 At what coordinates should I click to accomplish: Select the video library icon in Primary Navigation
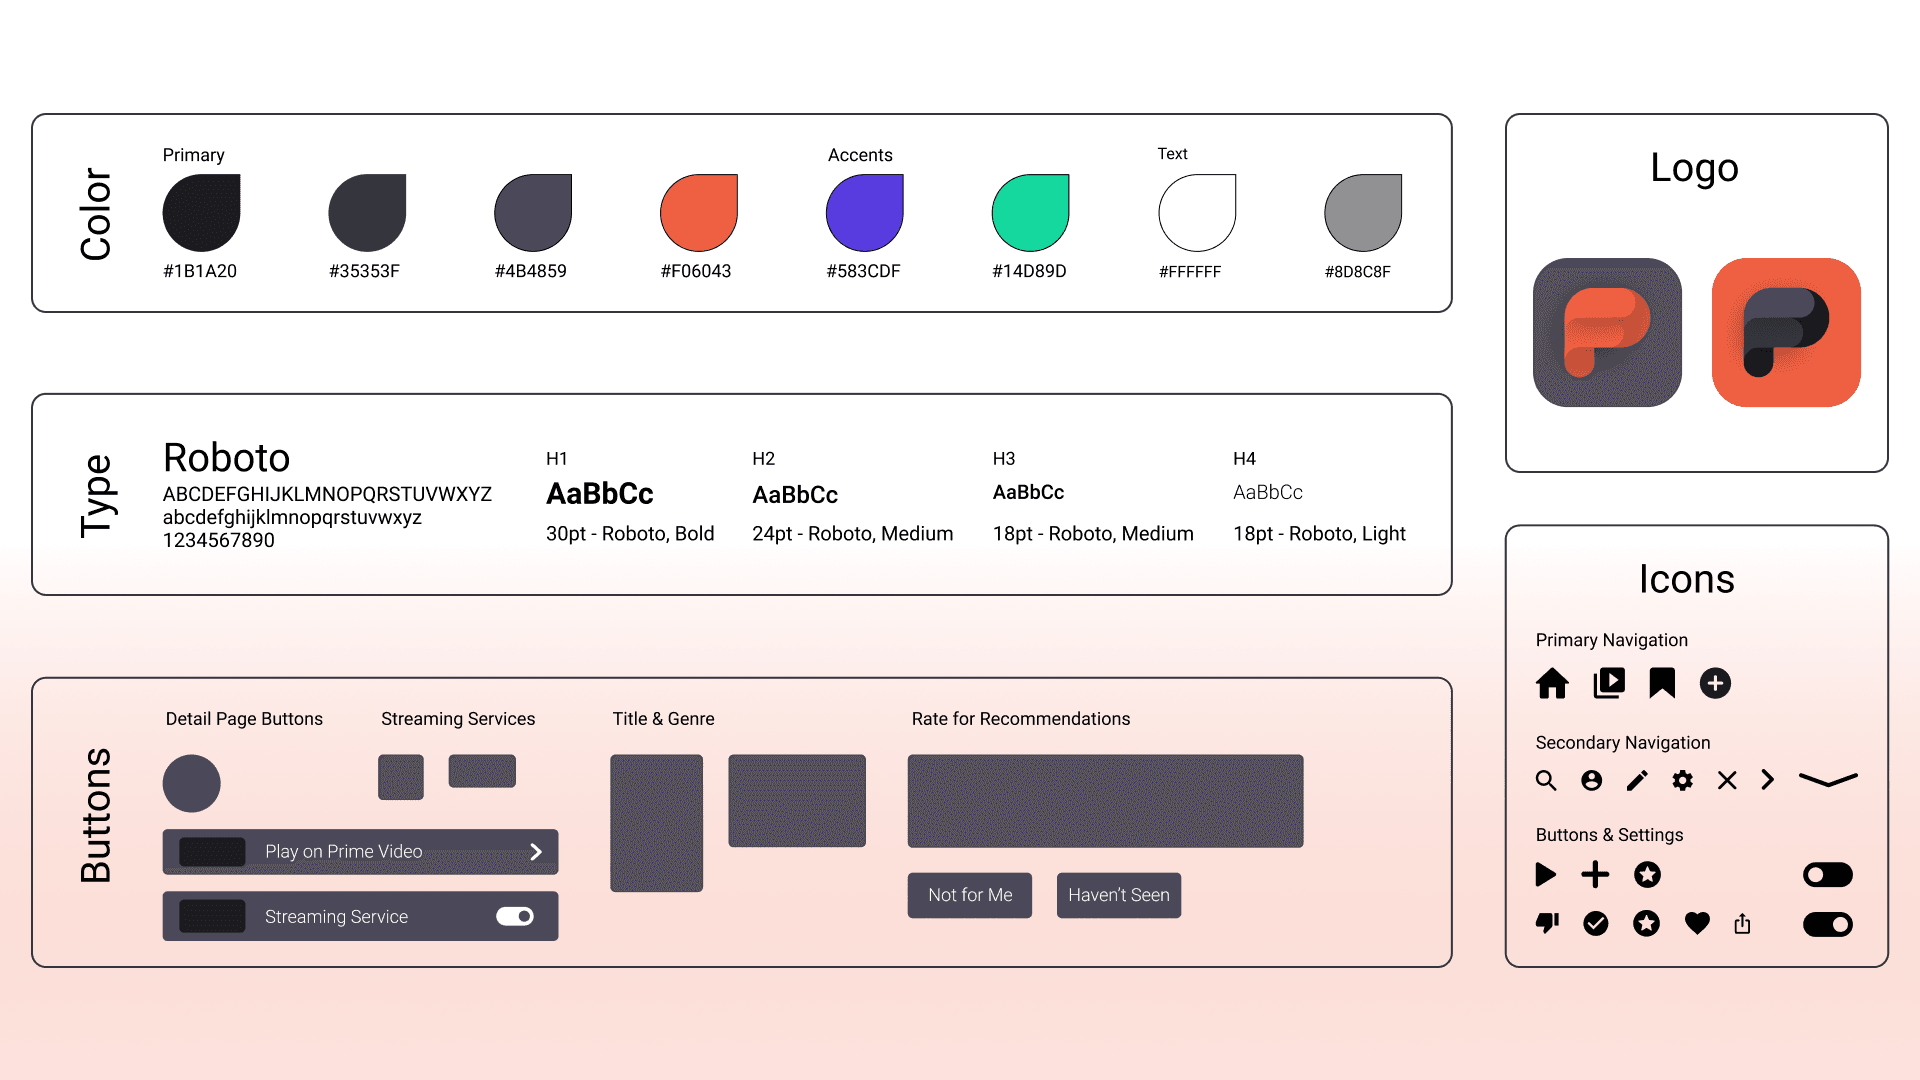1608,684
